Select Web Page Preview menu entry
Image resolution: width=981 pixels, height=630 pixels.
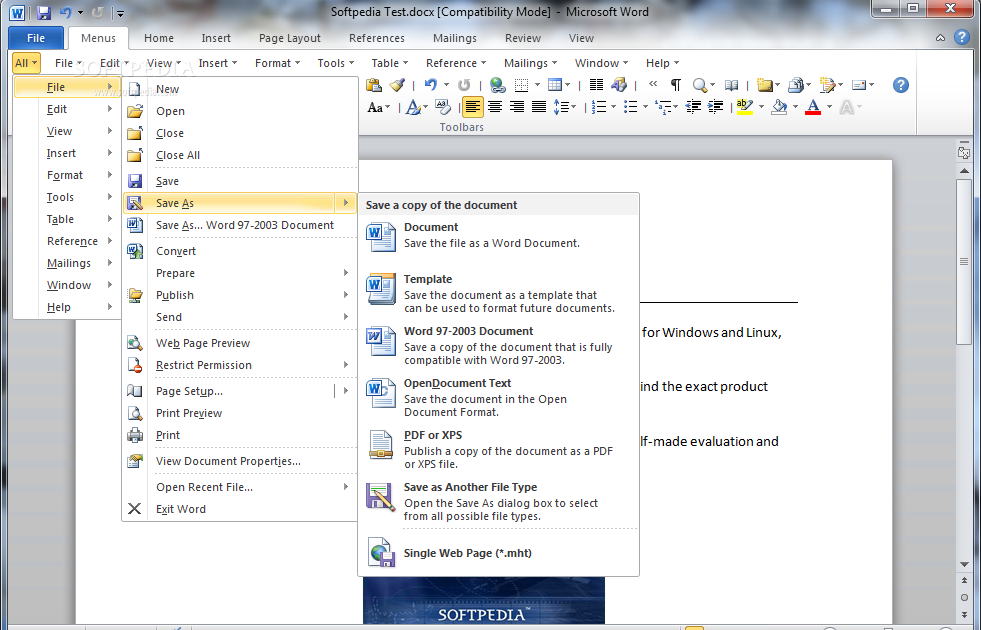(240, 343)
